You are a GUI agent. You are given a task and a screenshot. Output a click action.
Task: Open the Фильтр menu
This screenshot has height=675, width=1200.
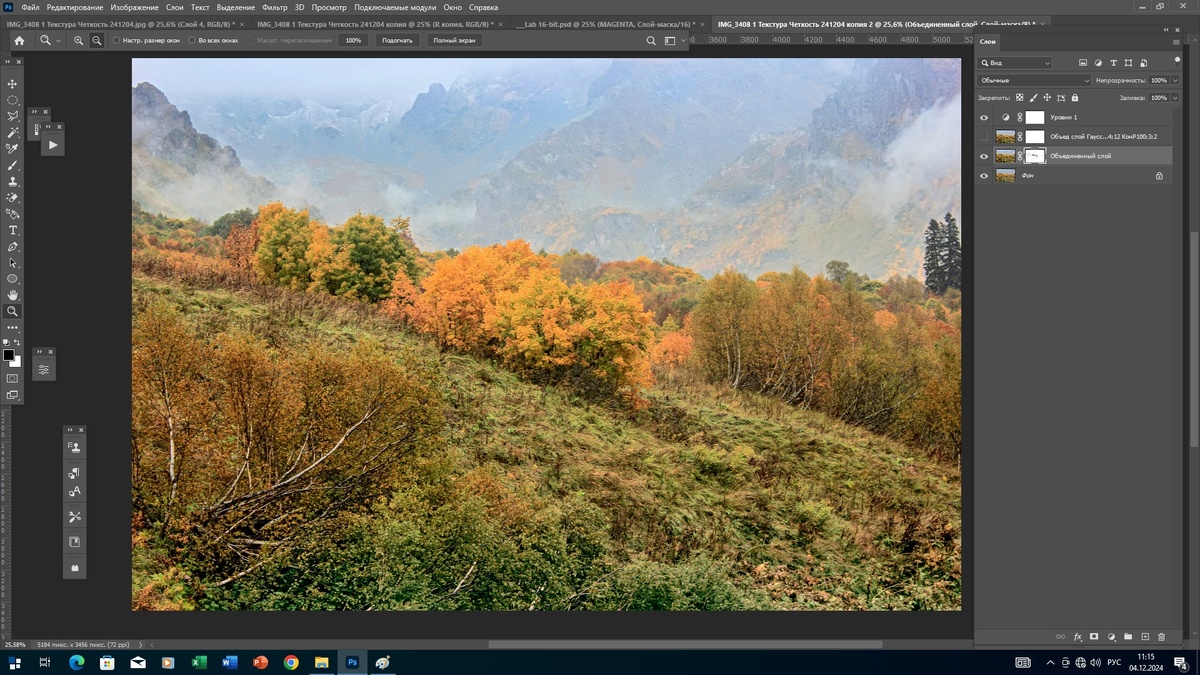click(x=275, y=7)
